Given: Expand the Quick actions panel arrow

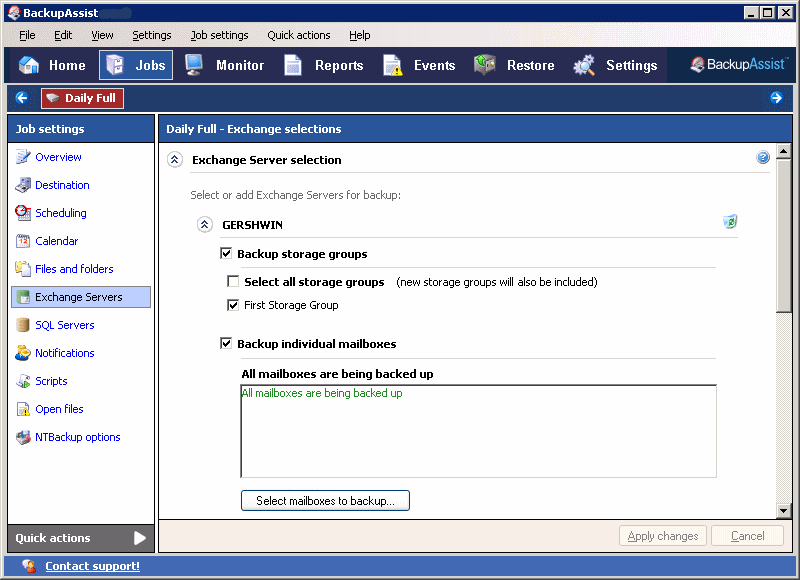Looking at the screenshot, I should pyautogui.click(x=139, y=538).
